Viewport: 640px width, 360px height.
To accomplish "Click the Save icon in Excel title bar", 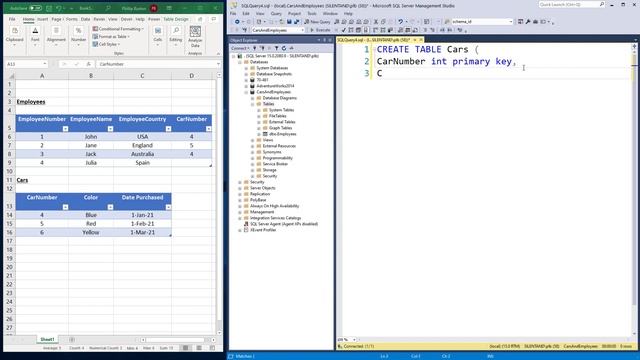I will [49, 8].
